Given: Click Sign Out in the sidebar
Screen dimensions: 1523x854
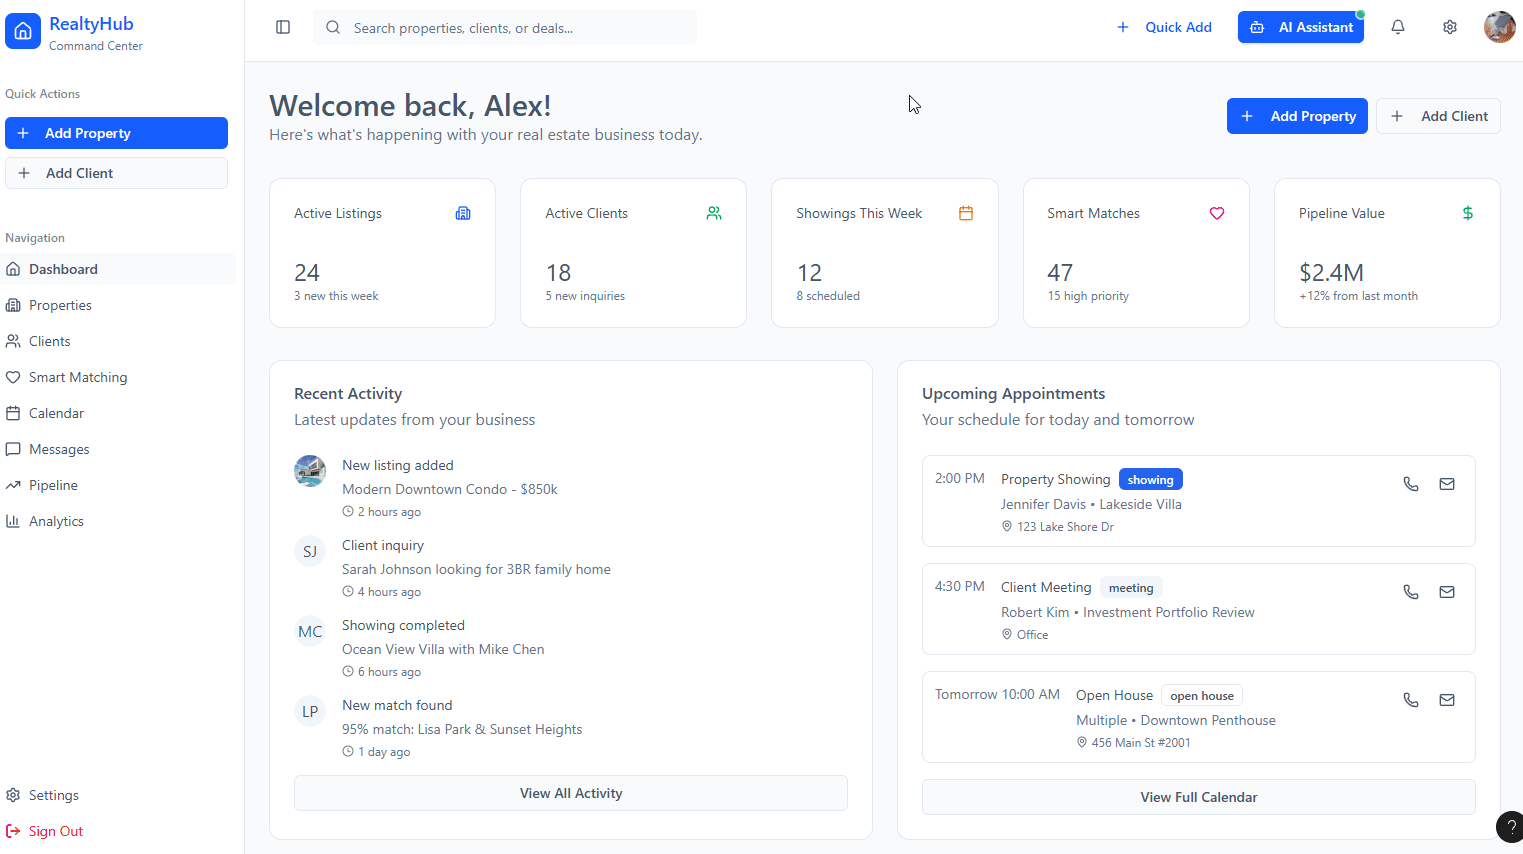Looking at the screenshot, I should point(55,831).
